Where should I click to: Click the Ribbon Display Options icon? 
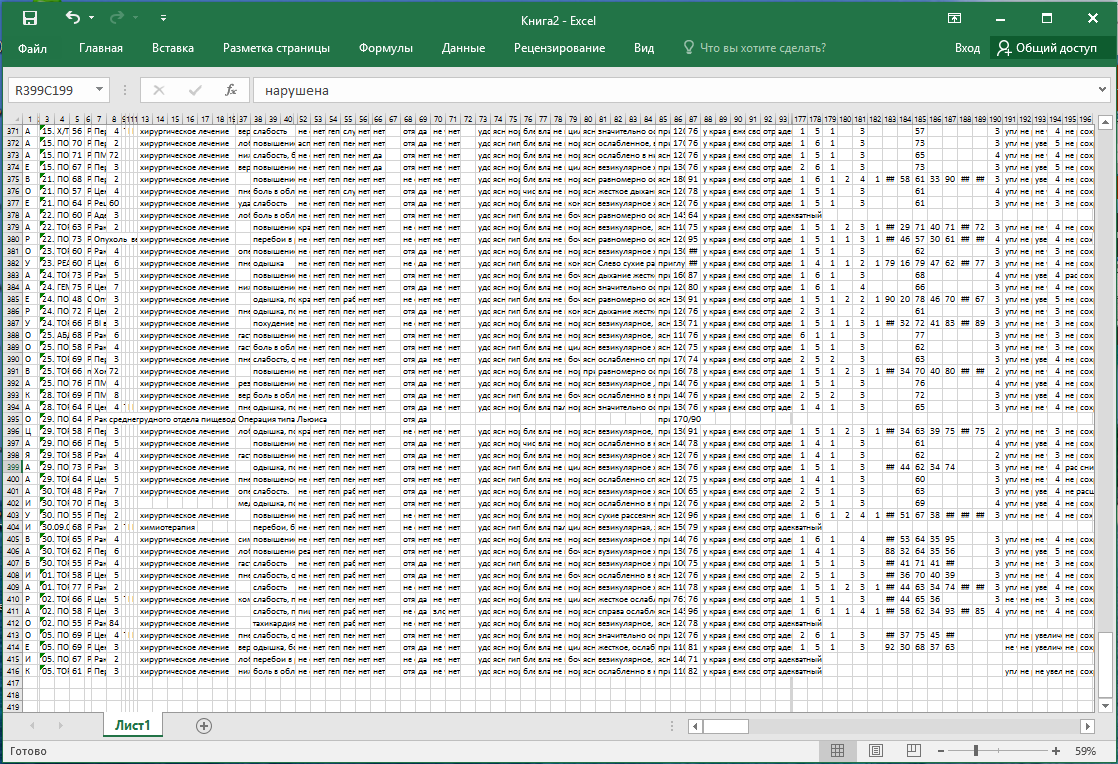point(955,18)
